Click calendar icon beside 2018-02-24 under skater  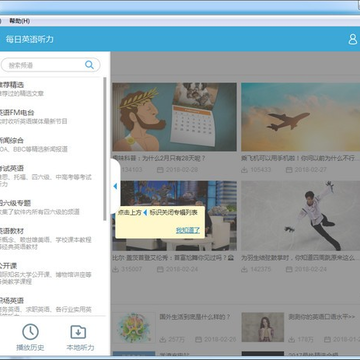[x=289, y=269]
